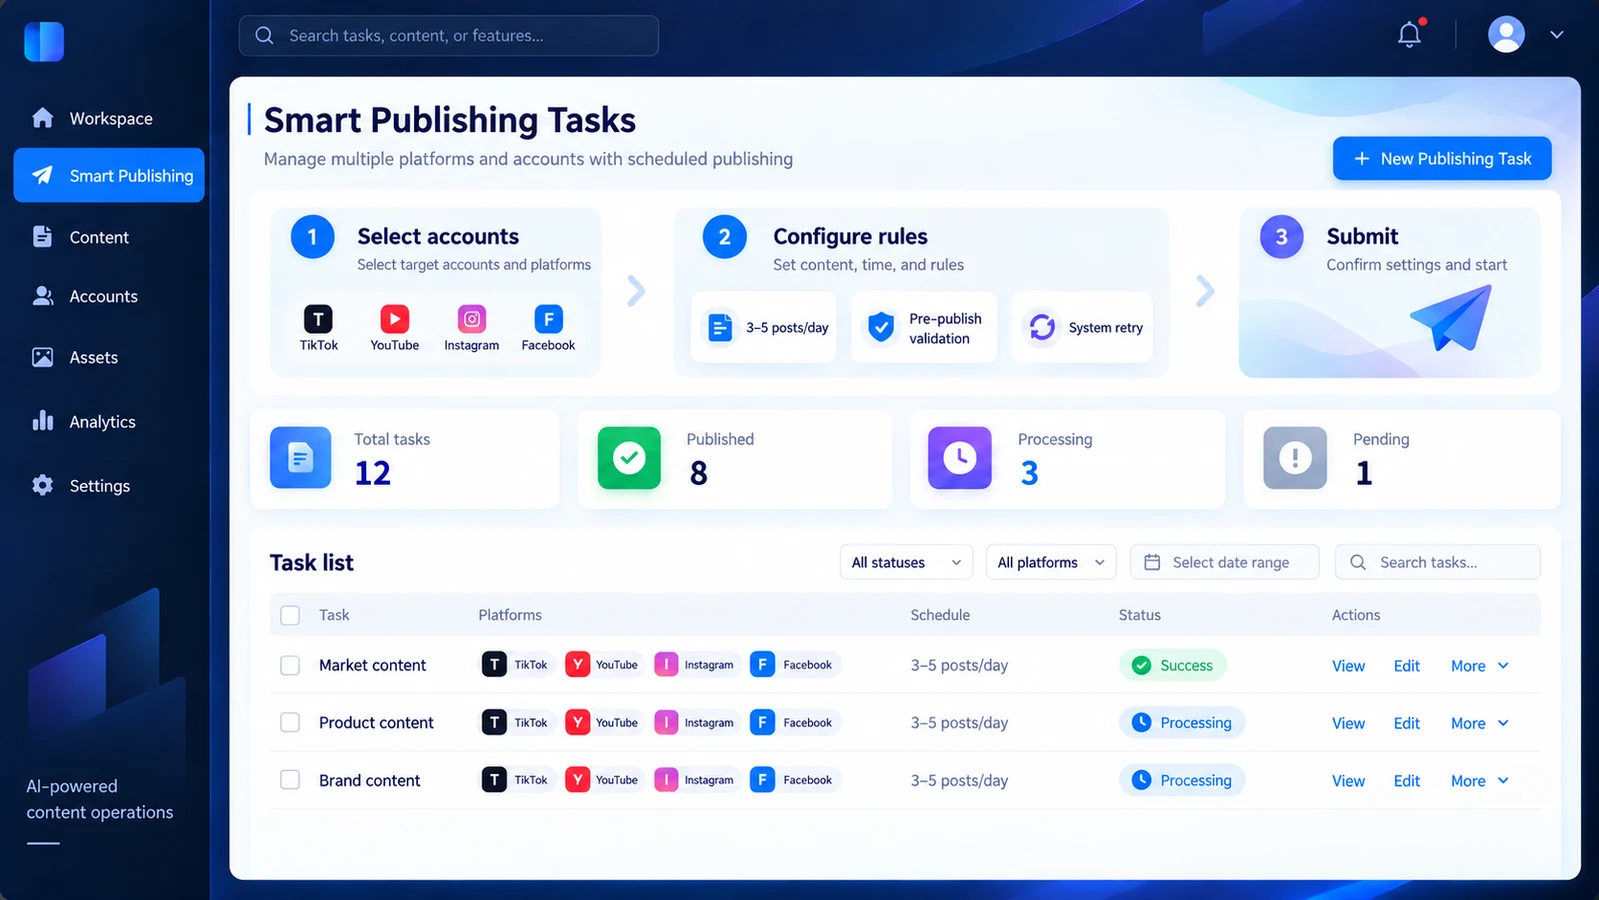Check the Market content row checkbox
1599x900 pixels.
pyautogui.click(x=290, y=665)
